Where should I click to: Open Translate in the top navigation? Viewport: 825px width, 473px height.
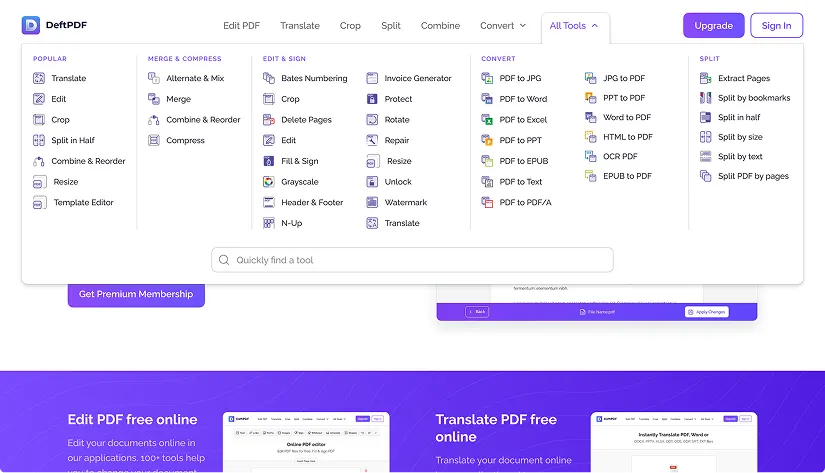coord(300,25)
